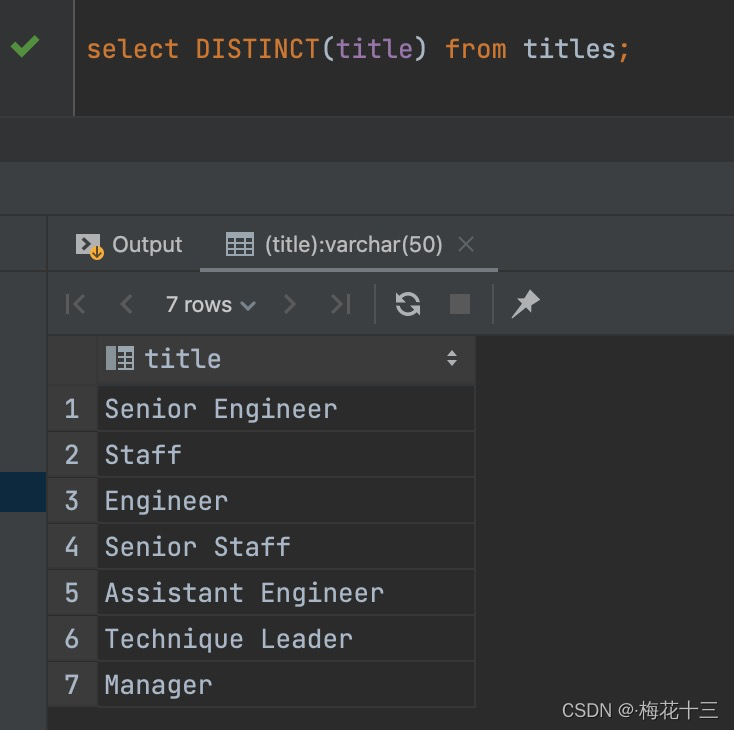This screenshot has width=734, height=730.
Task: Click row number 2 header
Action: (x=71, y=455)
